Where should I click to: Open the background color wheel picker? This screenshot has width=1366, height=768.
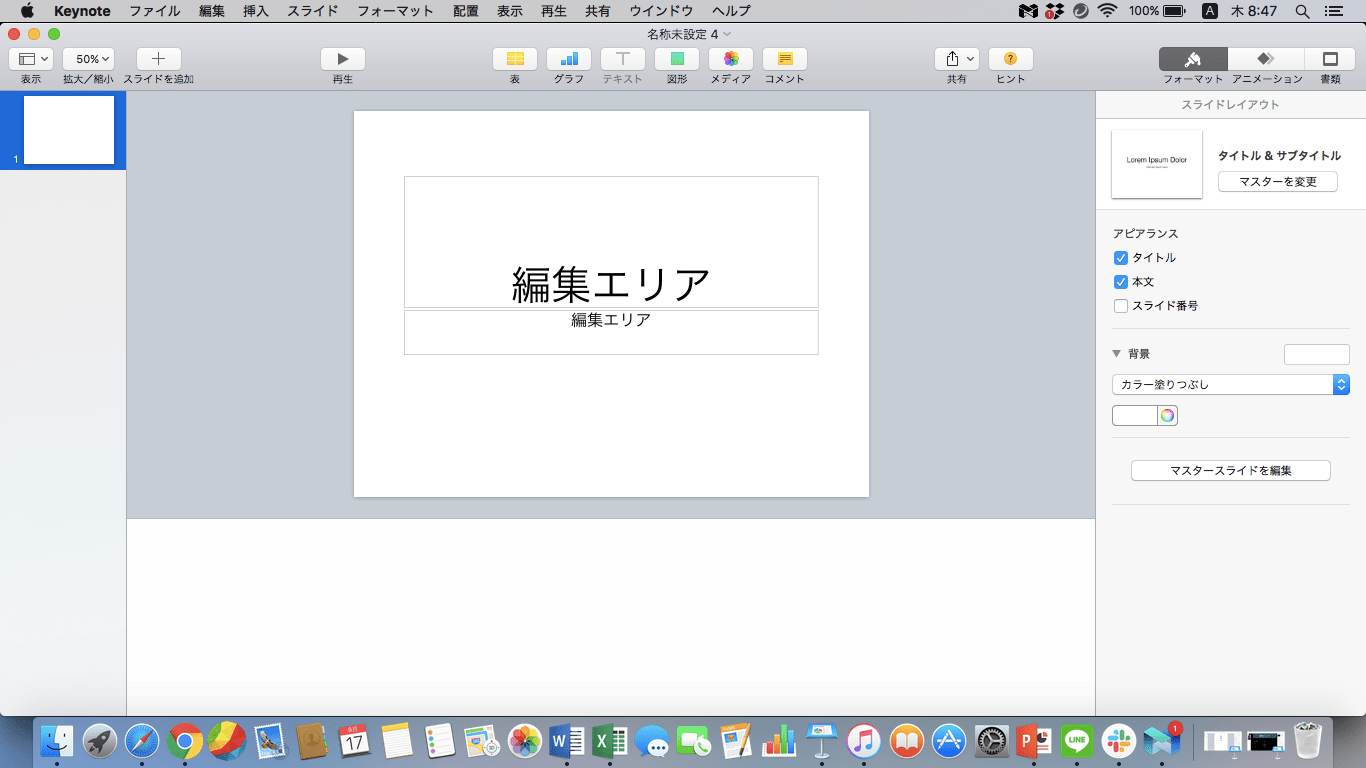pos(1167,416)
